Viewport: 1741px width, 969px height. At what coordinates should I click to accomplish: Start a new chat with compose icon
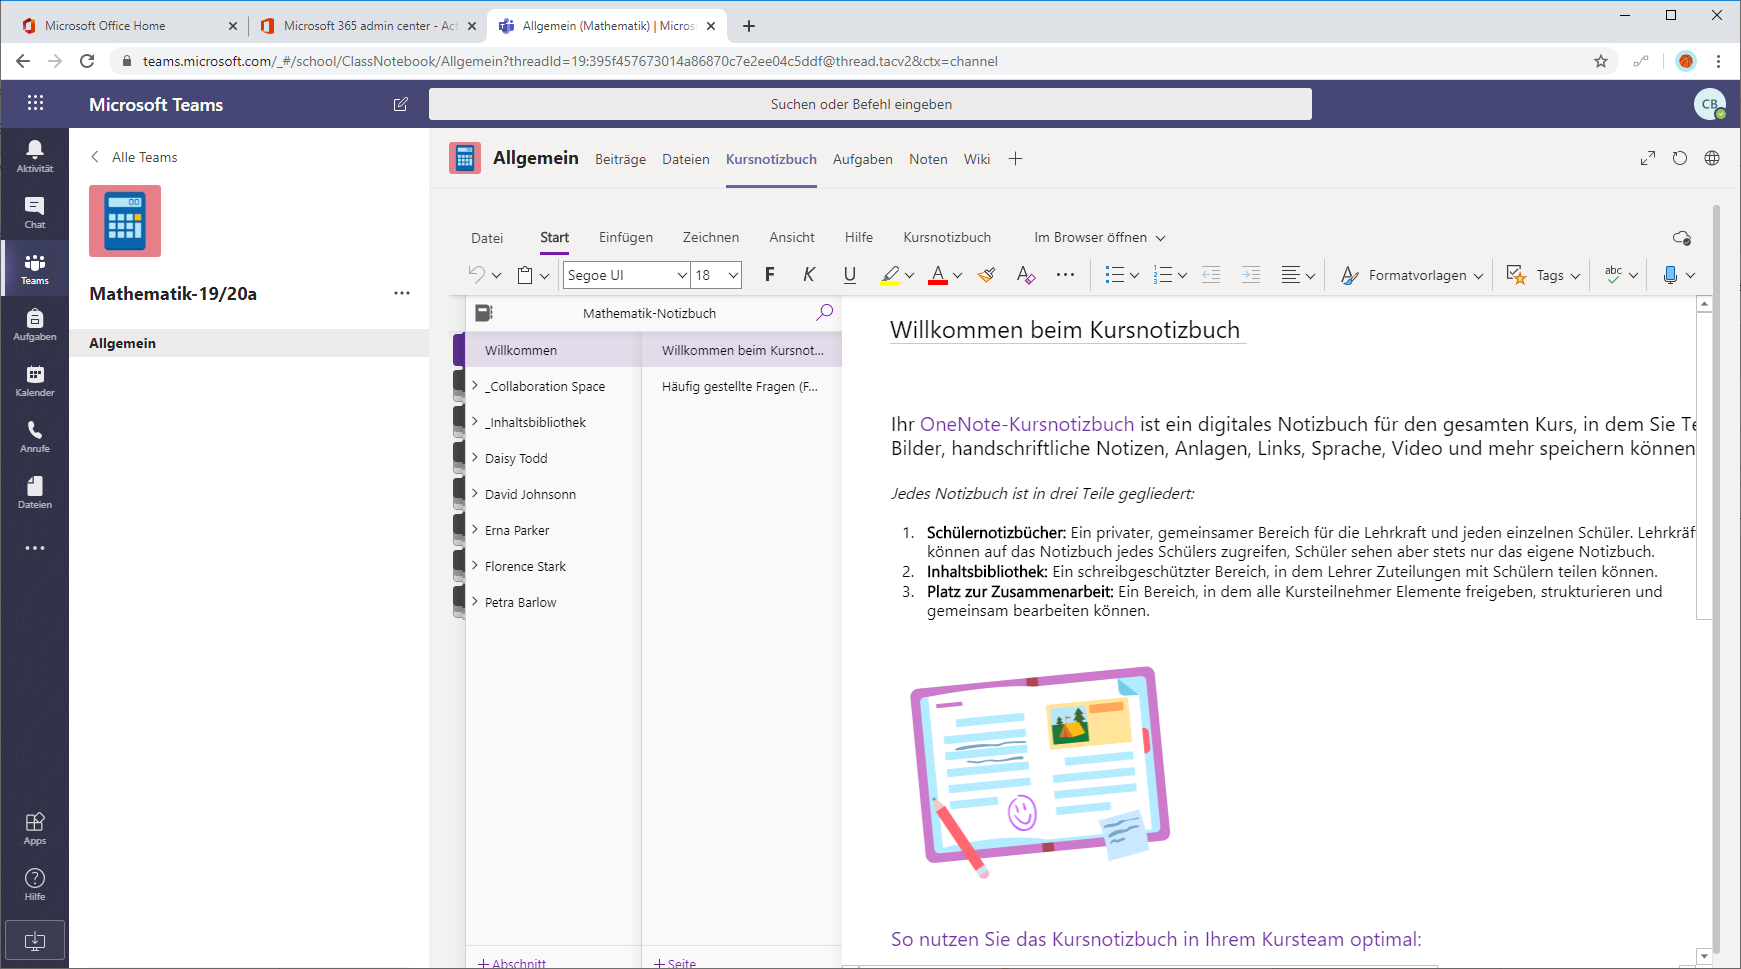401,104
